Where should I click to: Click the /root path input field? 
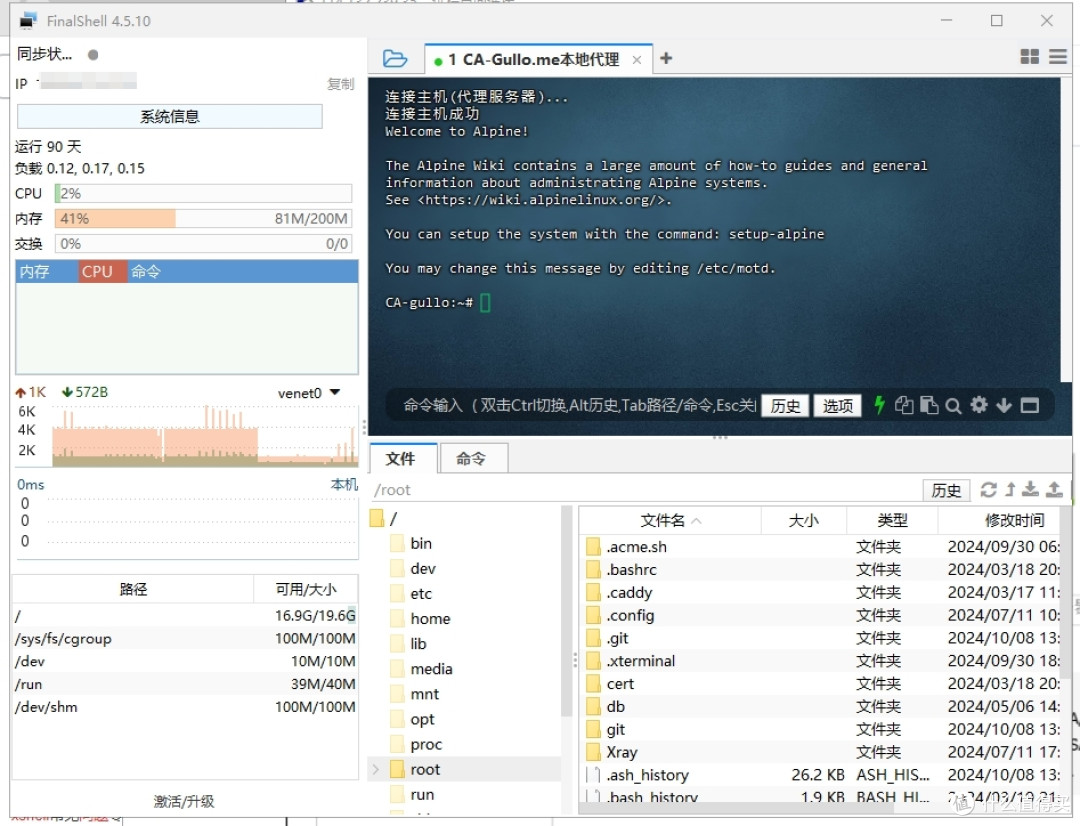[x=640, y=489]
